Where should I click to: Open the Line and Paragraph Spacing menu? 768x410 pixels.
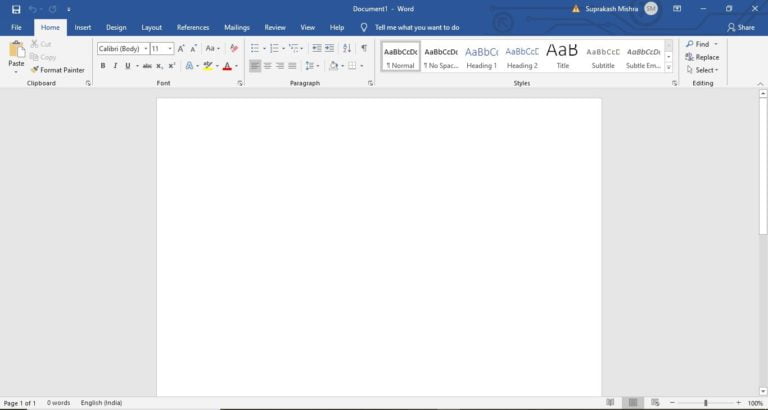coord(312,66)
